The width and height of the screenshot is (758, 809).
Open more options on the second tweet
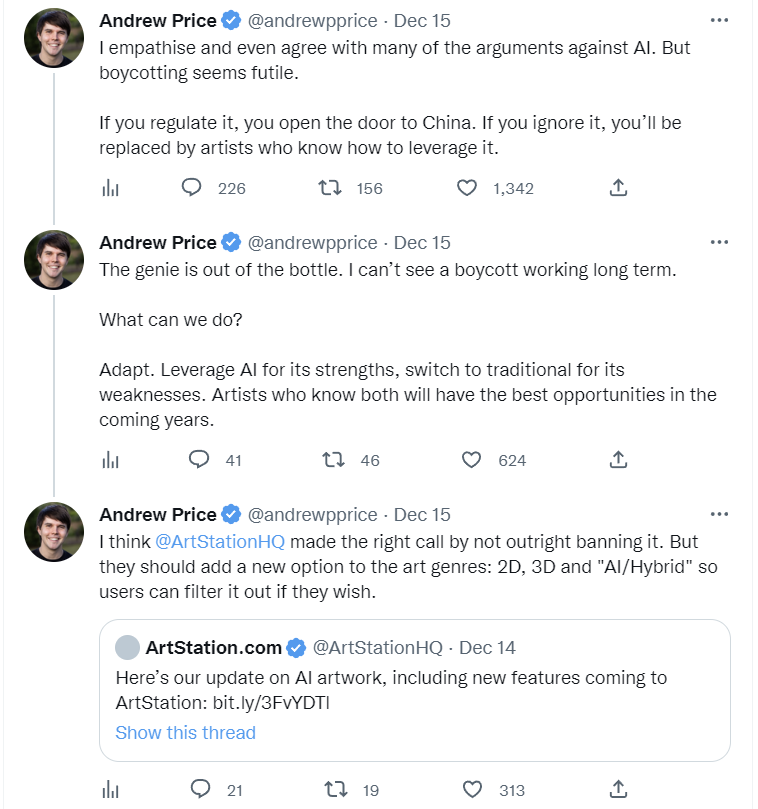tap(719, 242)
